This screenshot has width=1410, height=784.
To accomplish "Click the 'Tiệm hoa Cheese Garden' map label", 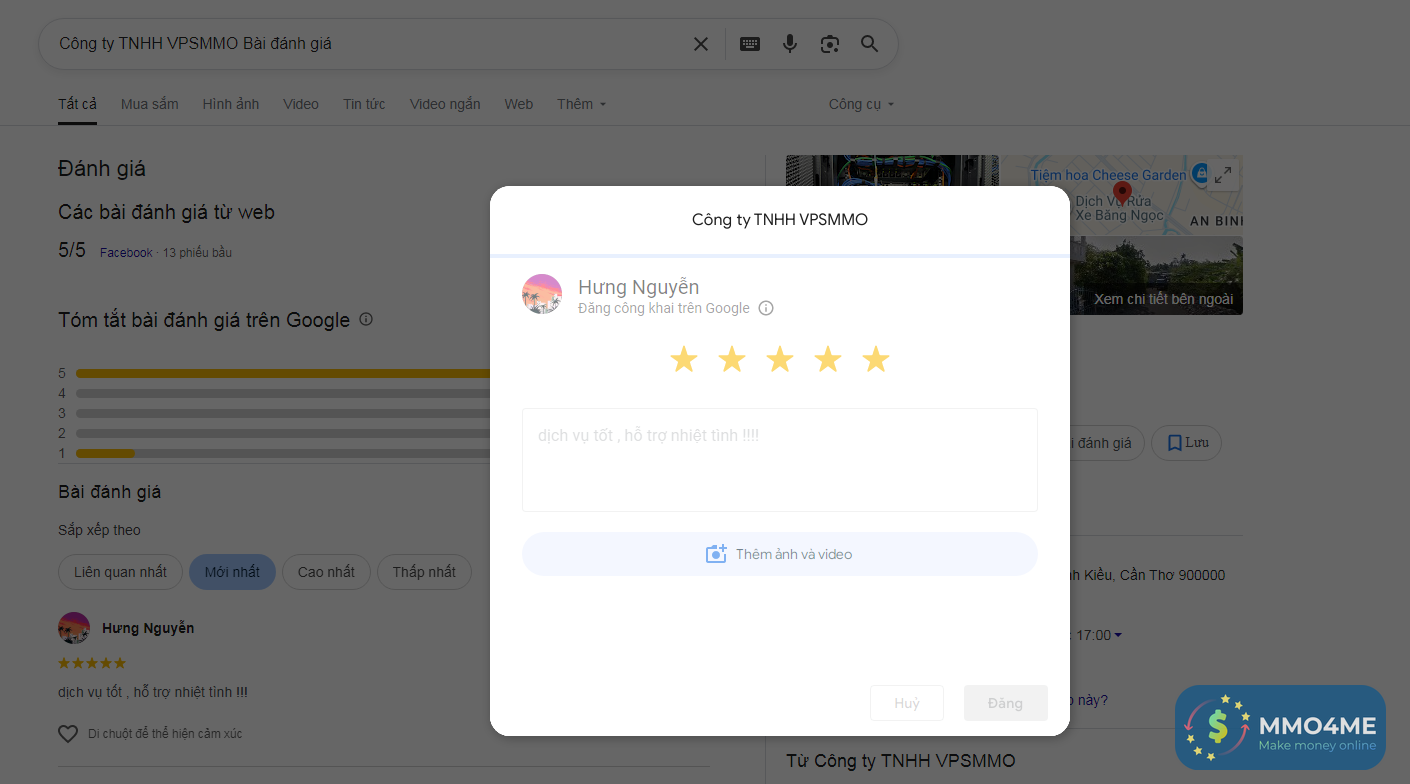I will pyautogui.click(x=1109, y=175).
